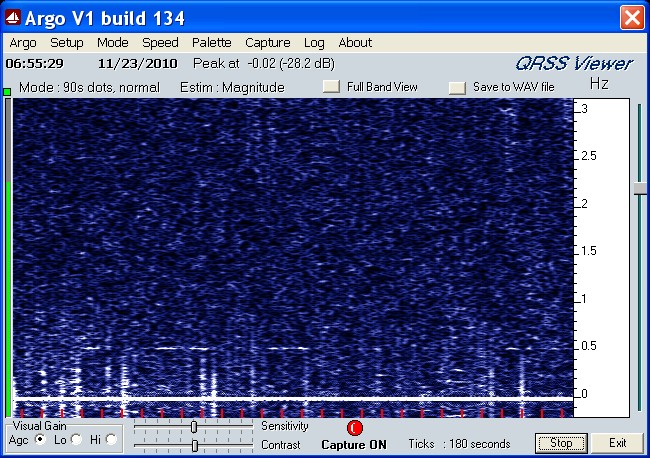Select the Hi visual gain option
Viewport: 650px width, 458px height.
coord(111,440)
